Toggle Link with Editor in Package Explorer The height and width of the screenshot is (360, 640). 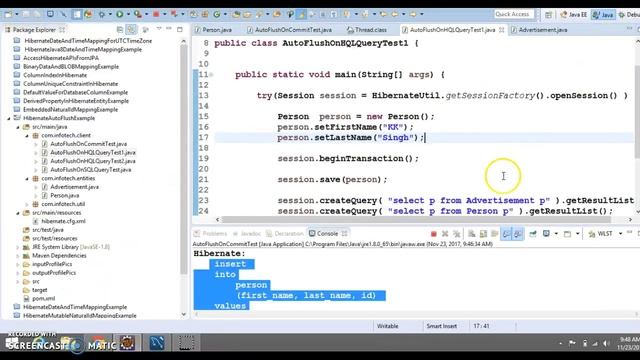[131, 30]
